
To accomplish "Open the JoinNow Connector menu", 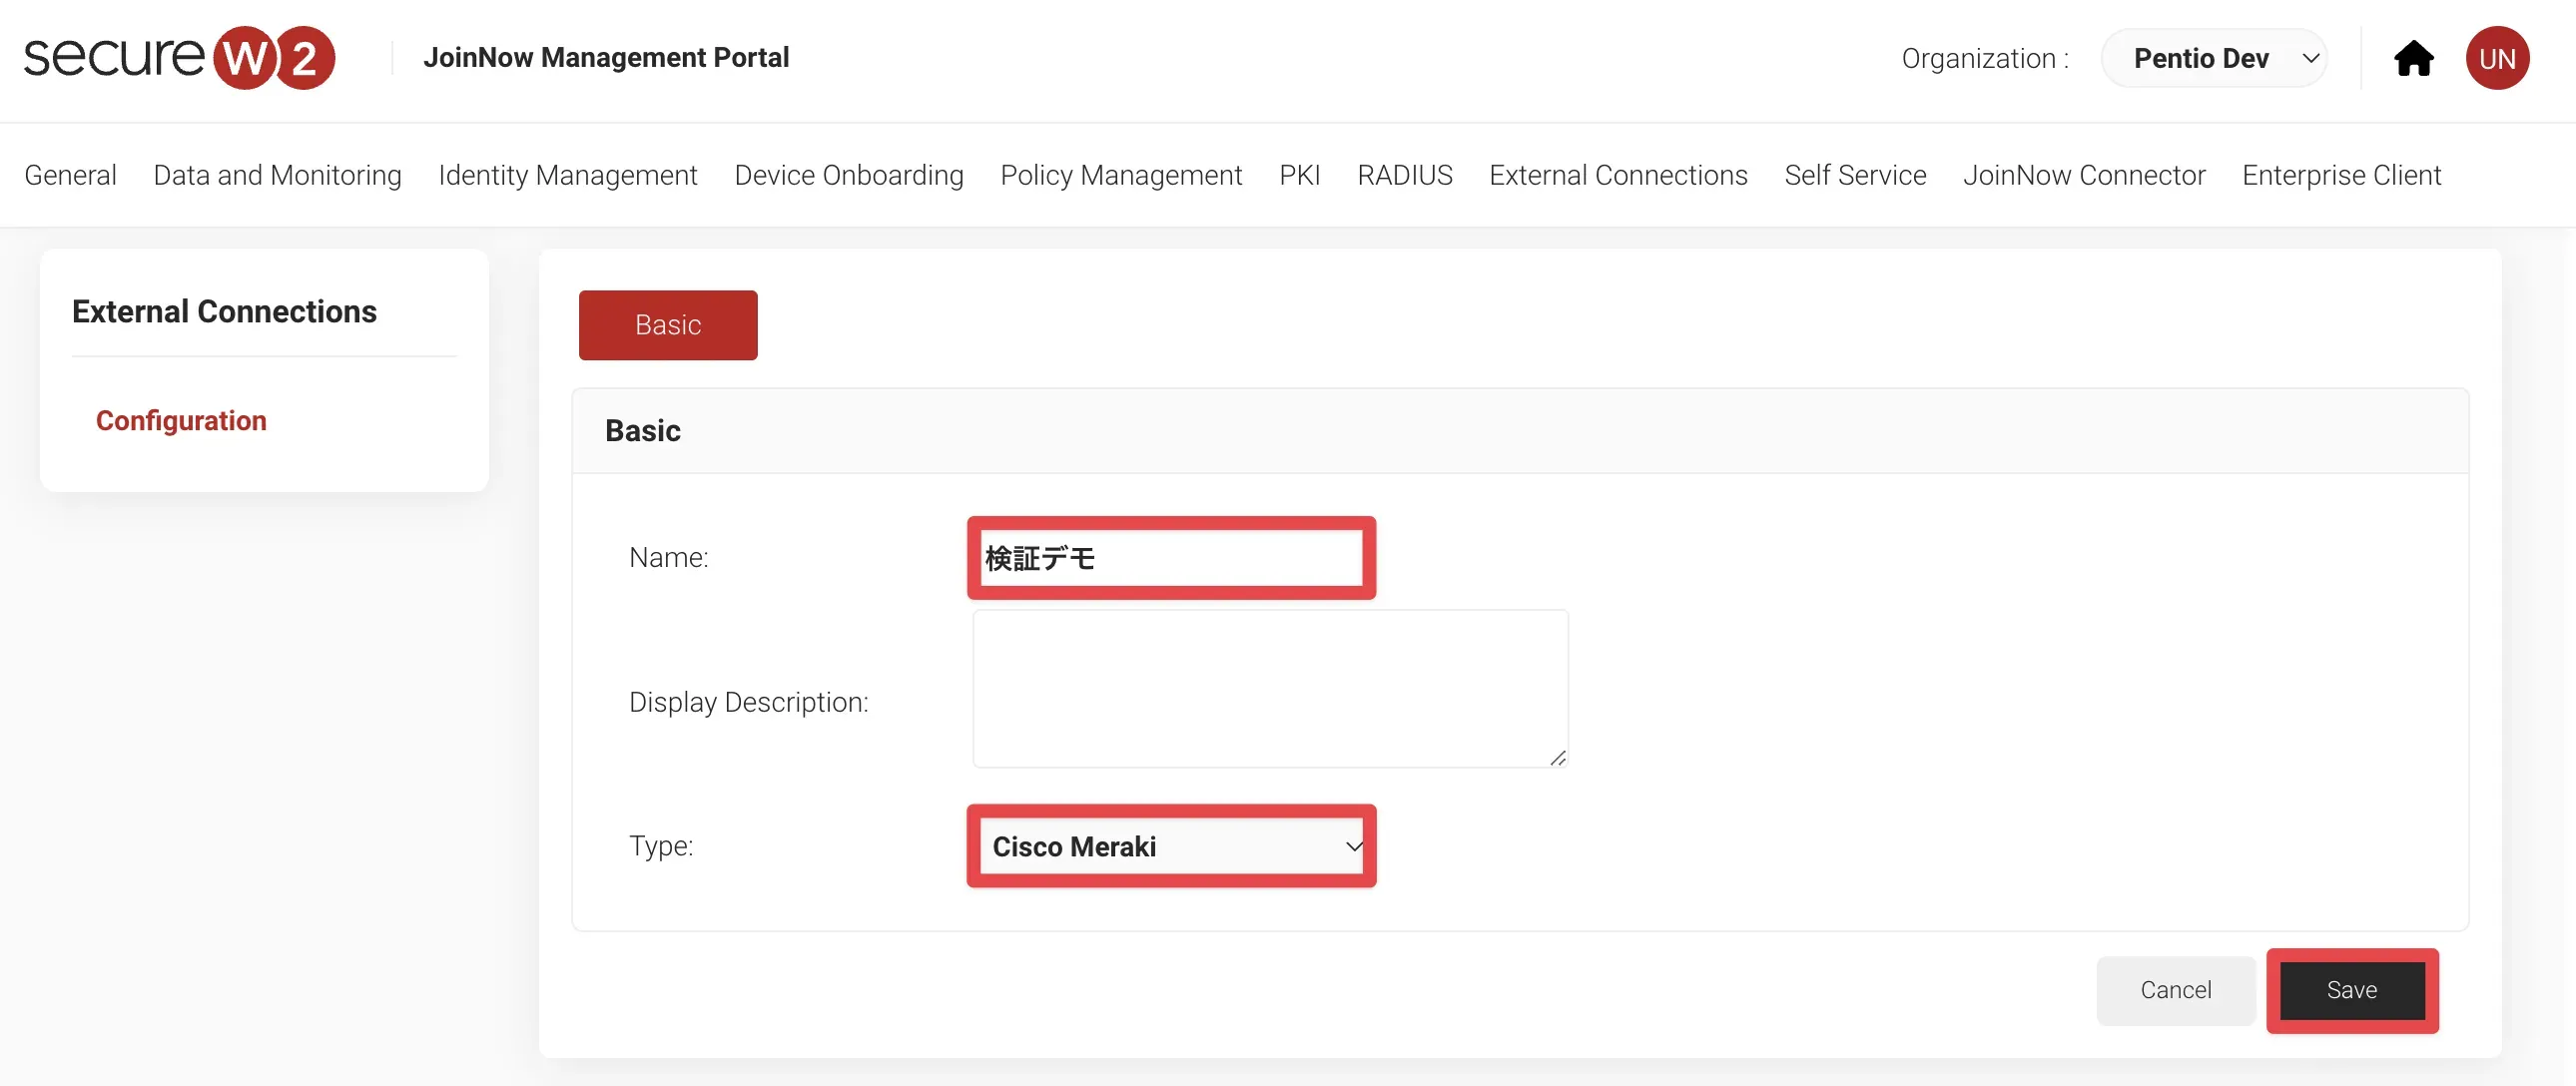I will (2084, 175).
